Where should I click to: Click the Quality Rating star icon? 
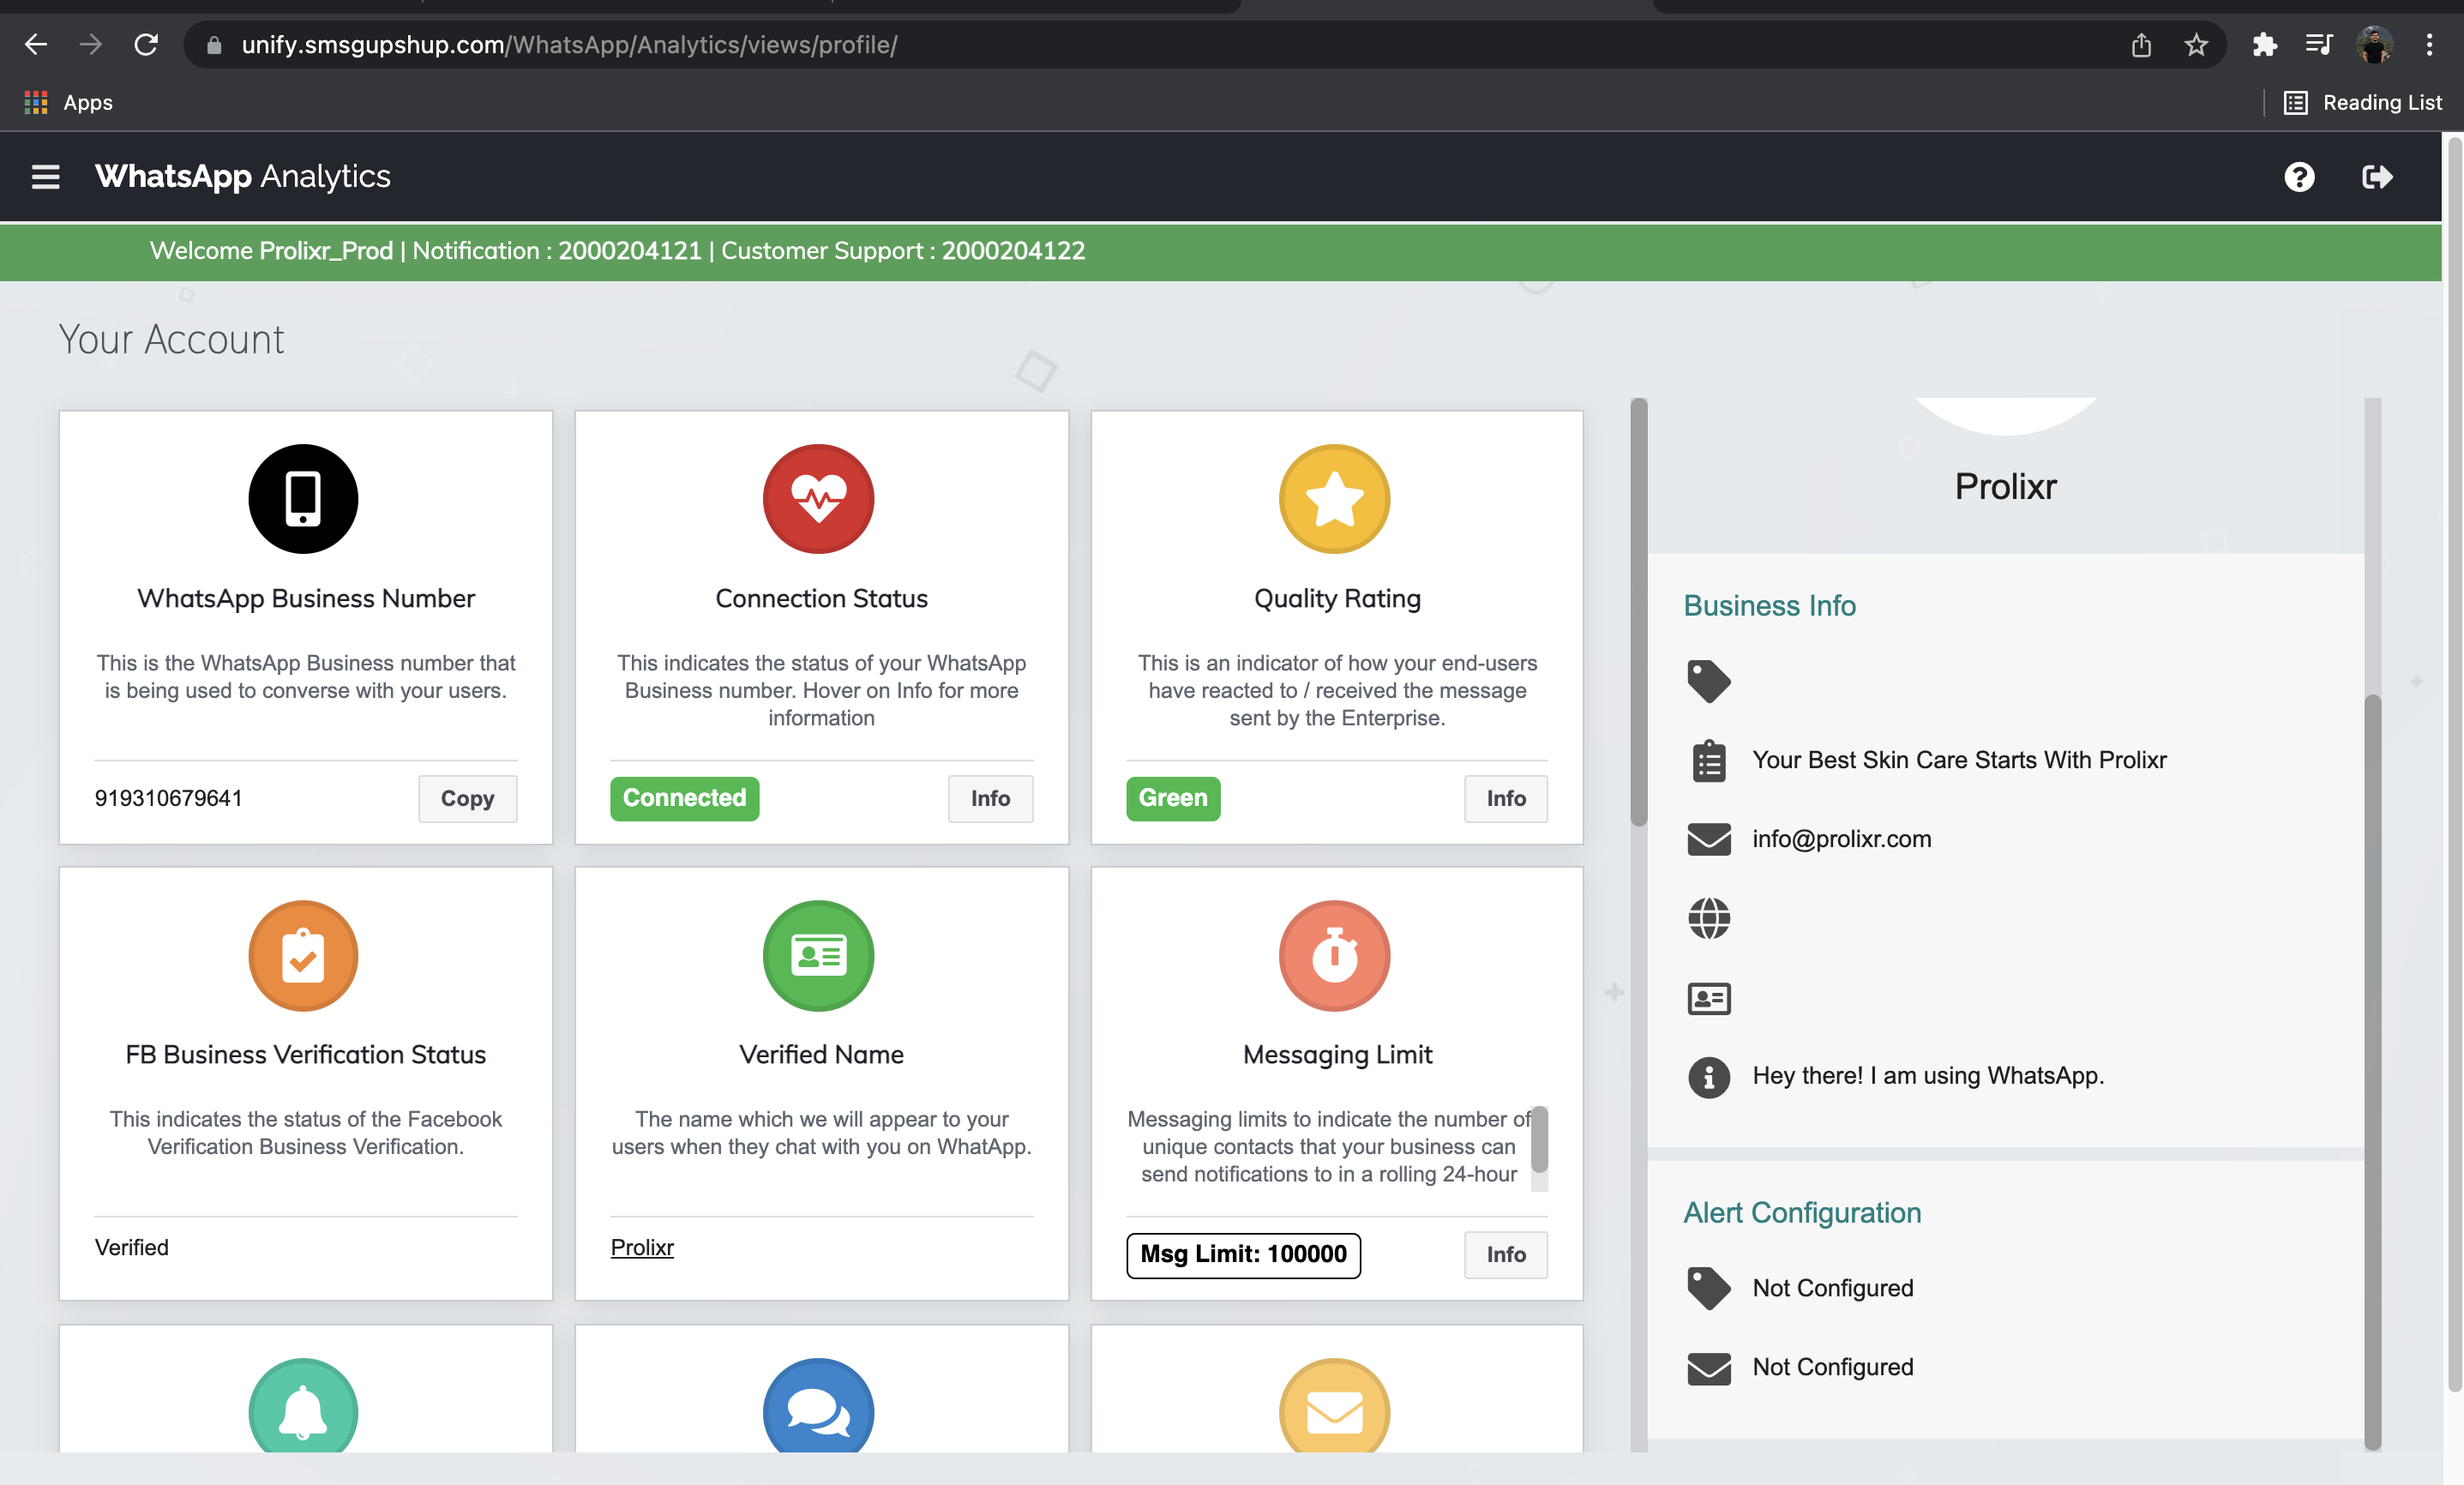(1334, 498)
